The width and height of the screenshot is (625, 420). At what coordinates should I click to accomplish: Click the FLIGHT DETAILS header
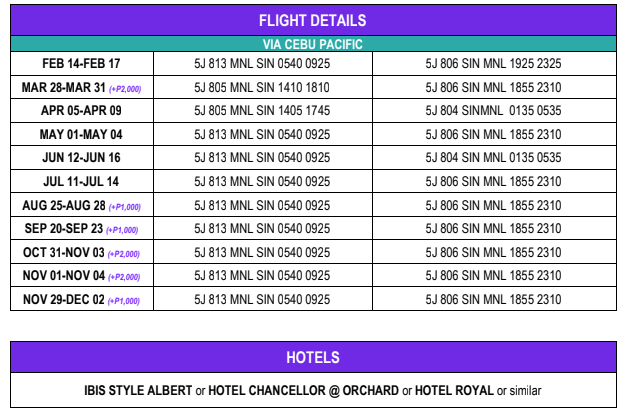pos(312,20)
